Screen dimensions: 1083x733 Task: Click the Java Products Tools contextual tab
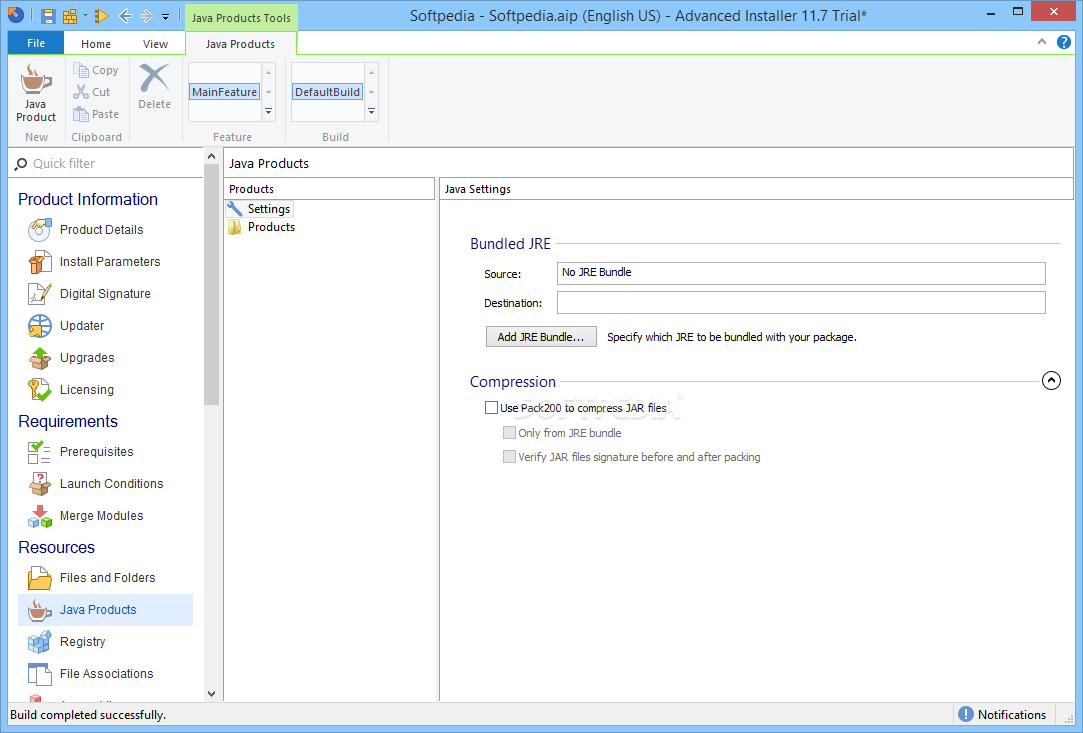[241, 18]
